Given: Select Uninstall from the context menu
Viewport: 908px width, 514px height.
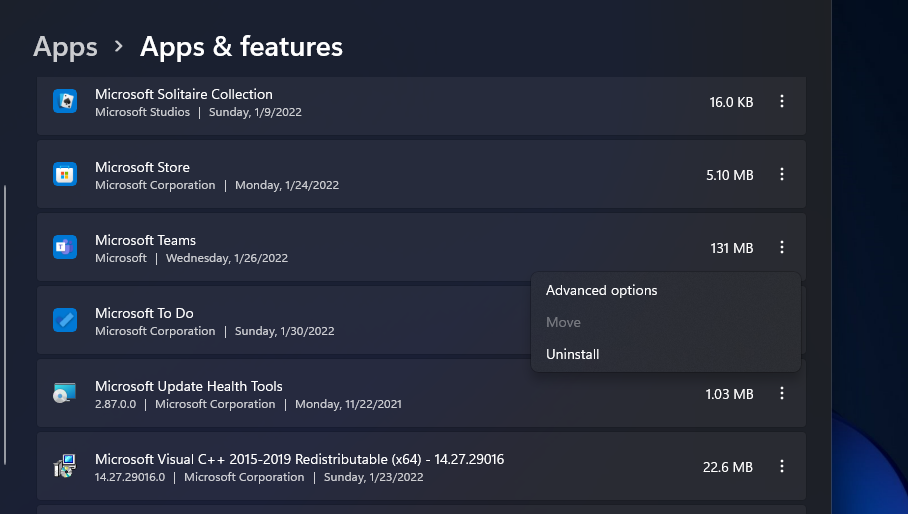Looking at the screenshot, I should 573,354.
